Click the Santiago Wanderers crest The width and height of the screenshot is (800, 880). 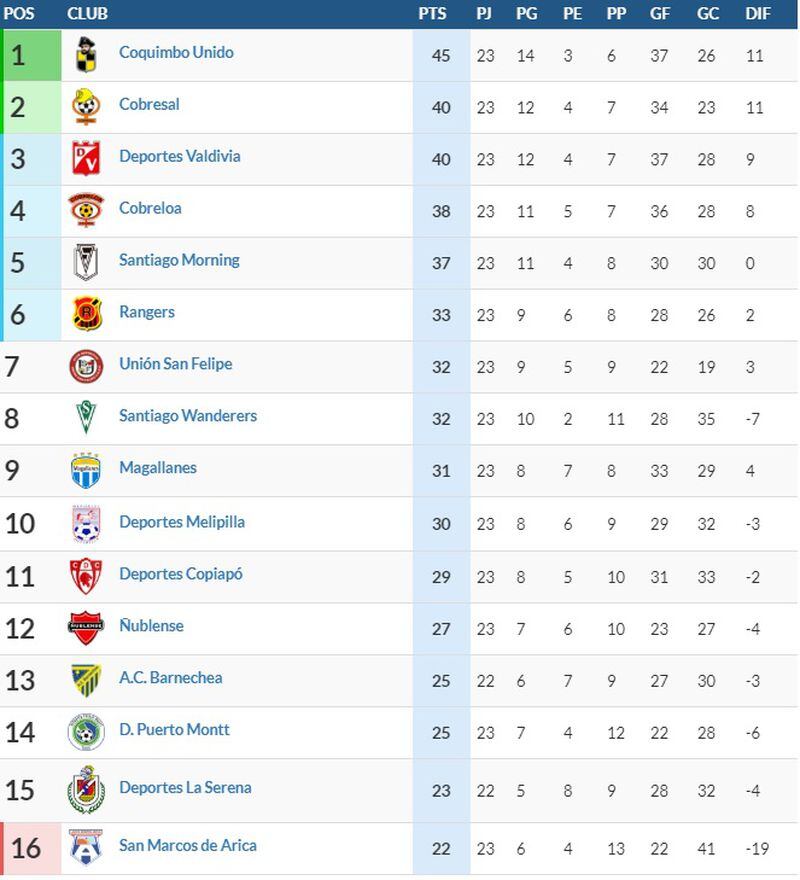[86, 418]
